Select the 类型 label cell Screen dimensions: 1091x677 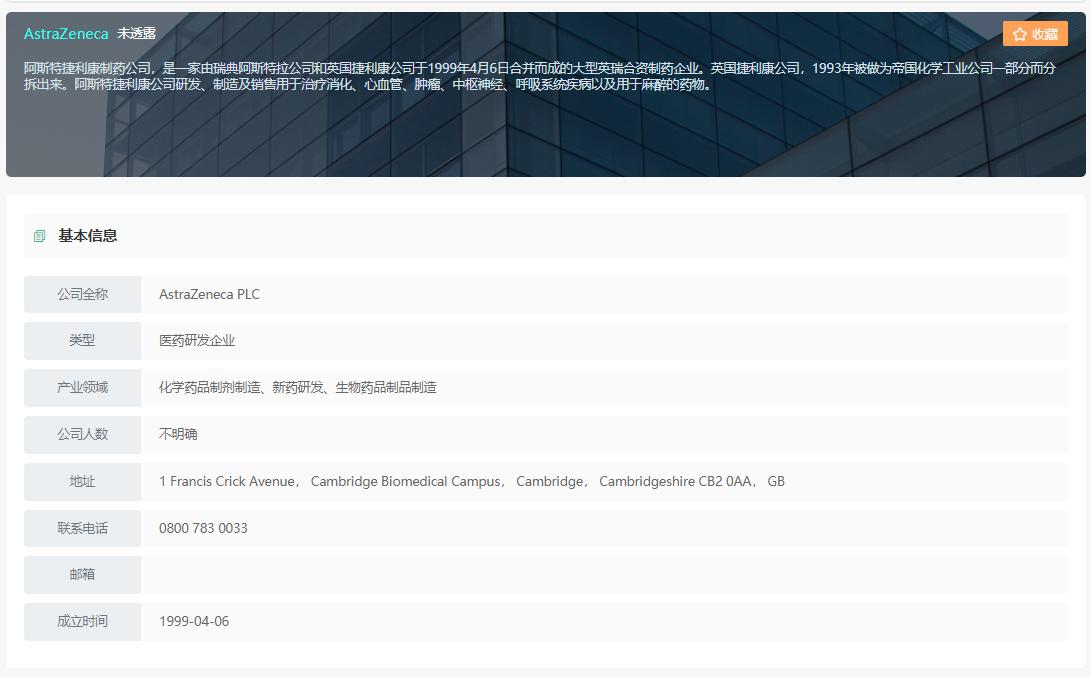(82, 340)
